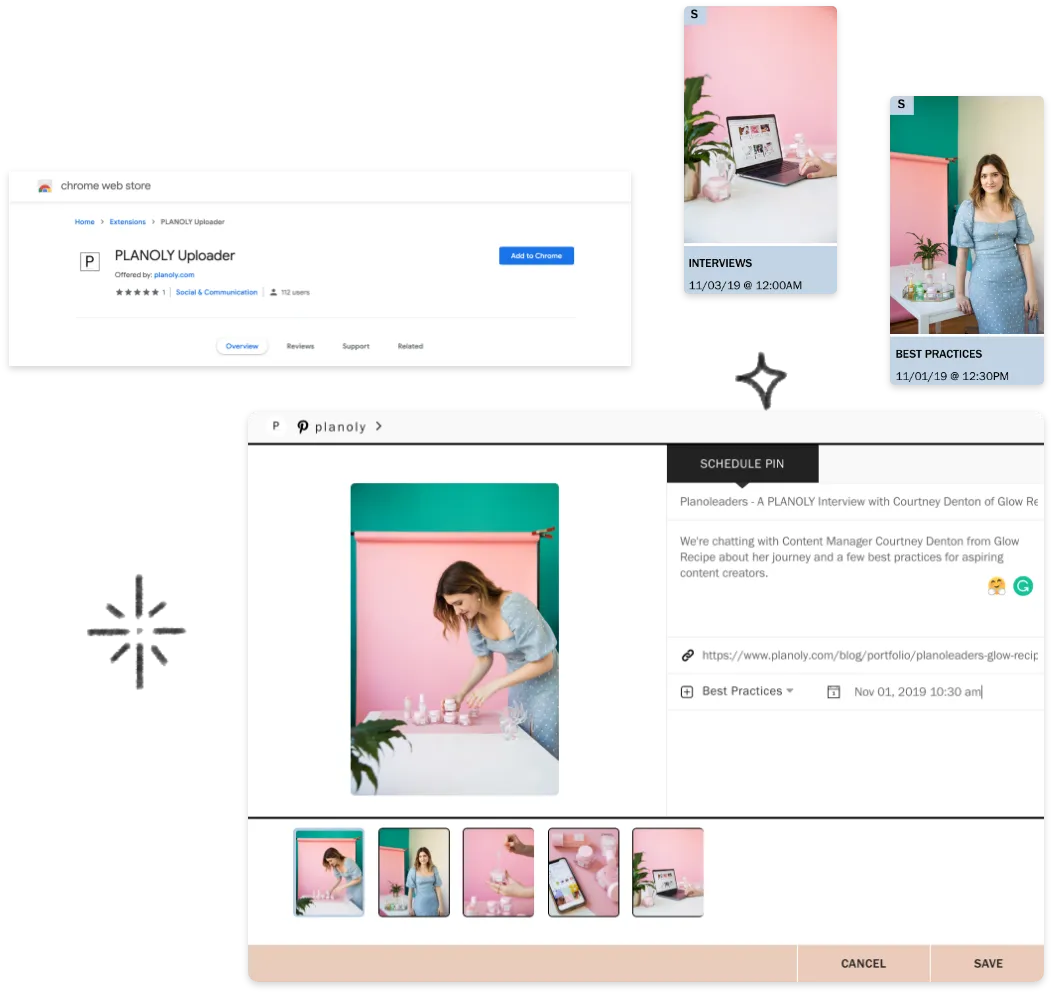The height and width of the screenshot is (994, 1053).
Task: Open the Extensions breadcrumb link
Action: pos(128,222)
